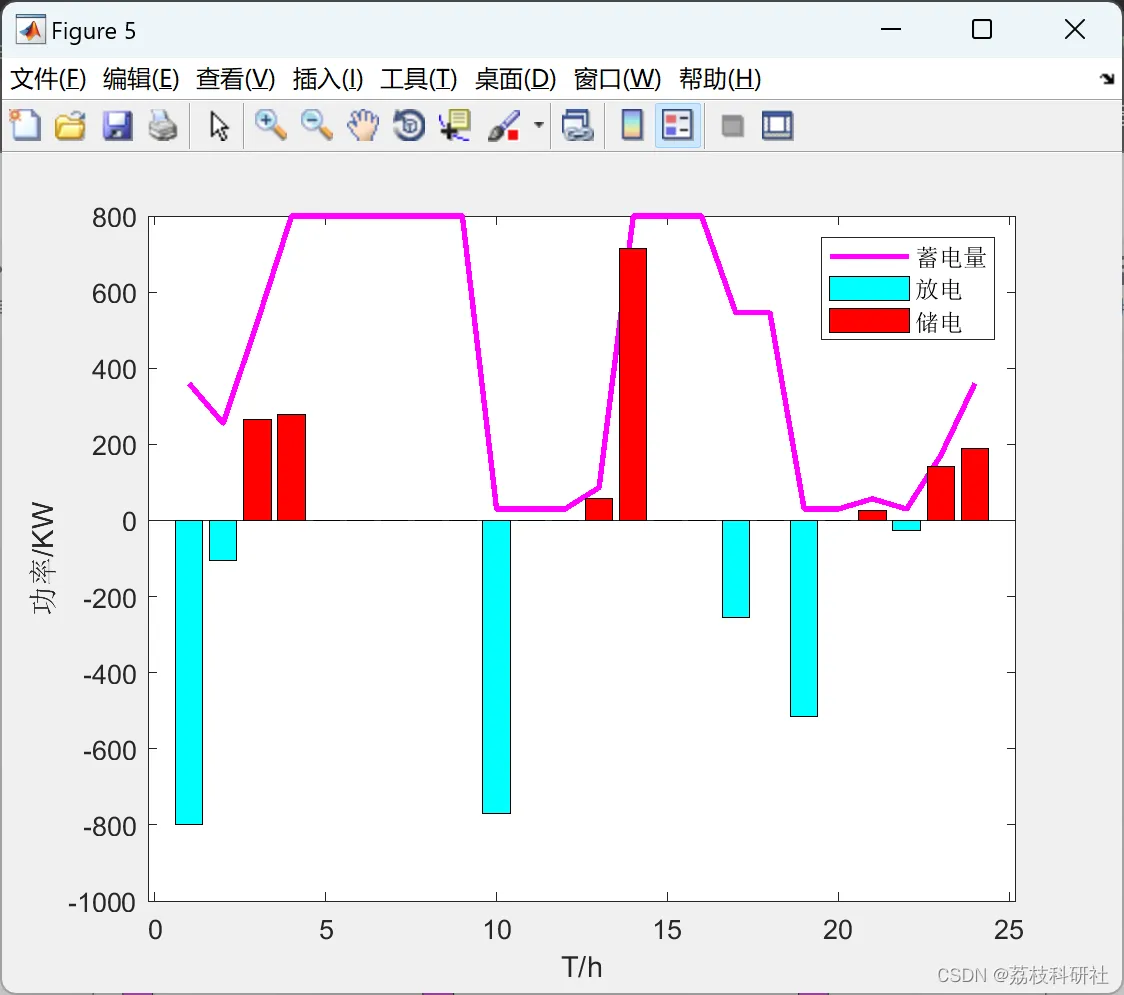
Task: Open the Brush tool dropdown arrow
Action: click(x=537, y=126)
